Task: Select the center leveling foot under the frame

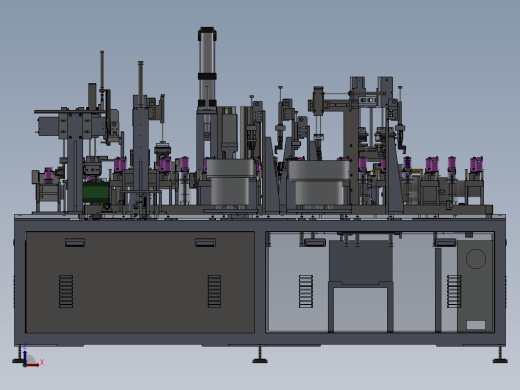Action: tap(260, 355)
